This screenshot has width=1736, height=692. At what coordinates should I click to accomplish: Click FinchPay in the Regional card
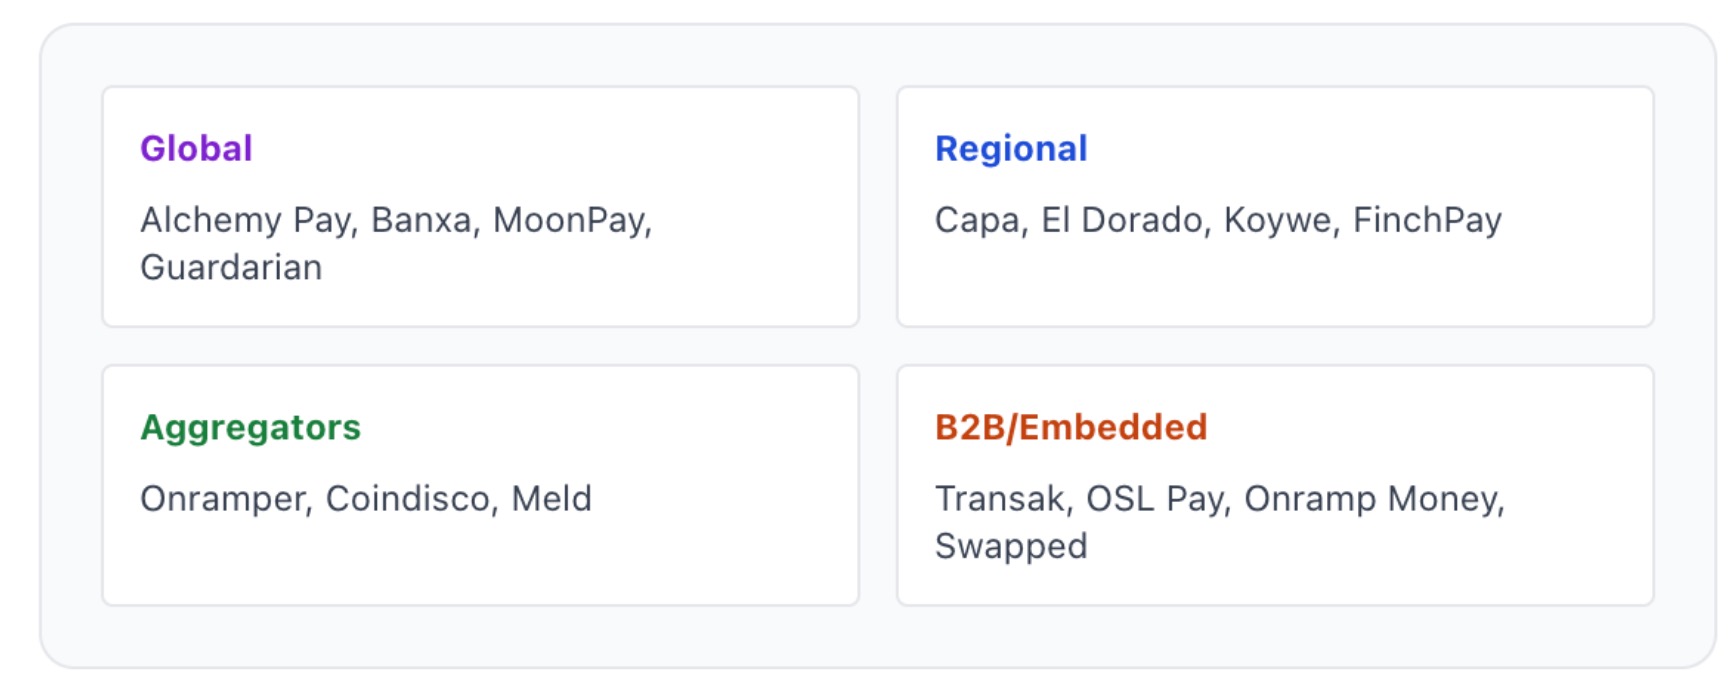[x=1427, y=220]
